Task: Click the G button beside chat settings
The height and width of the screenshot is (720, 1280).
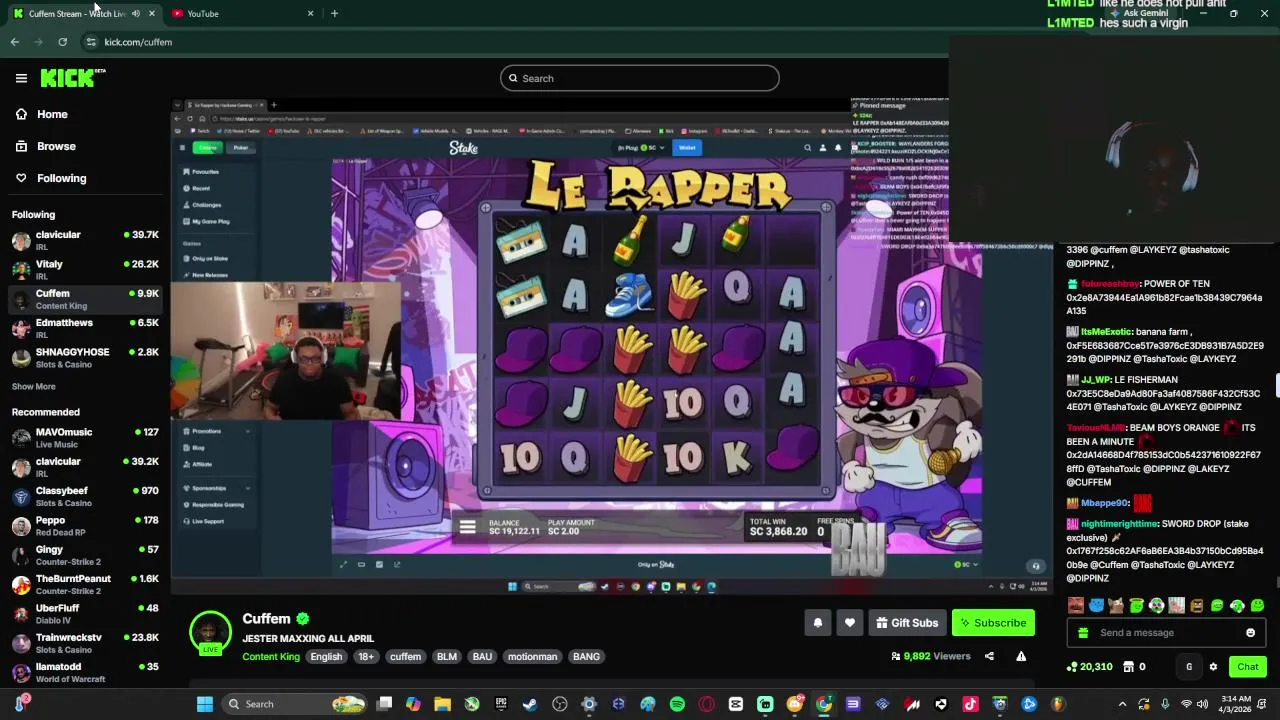Action: click(x=1189, y=667)
